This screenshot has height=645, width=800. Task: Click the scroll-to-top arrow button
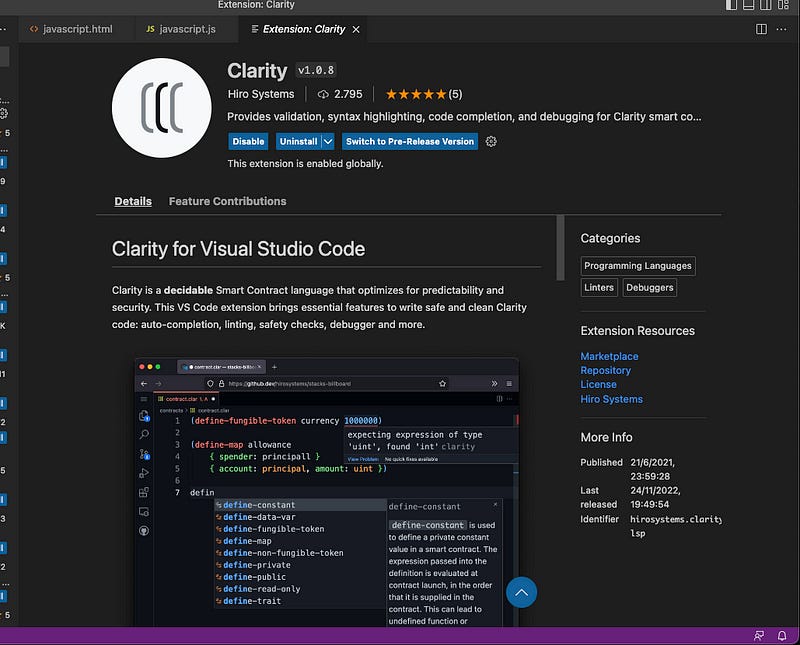pyautogui.click(x=521, y=592)
